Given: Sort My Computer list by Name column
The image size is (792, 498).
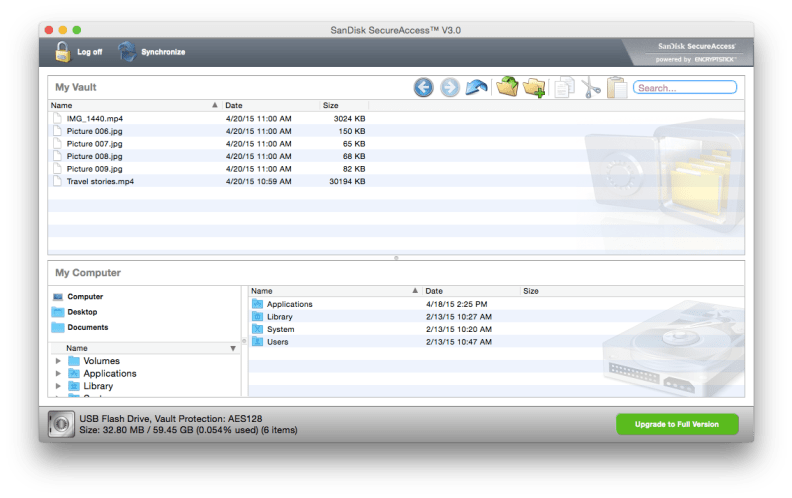Looking at the screenshot, I should tap(335, 291).
